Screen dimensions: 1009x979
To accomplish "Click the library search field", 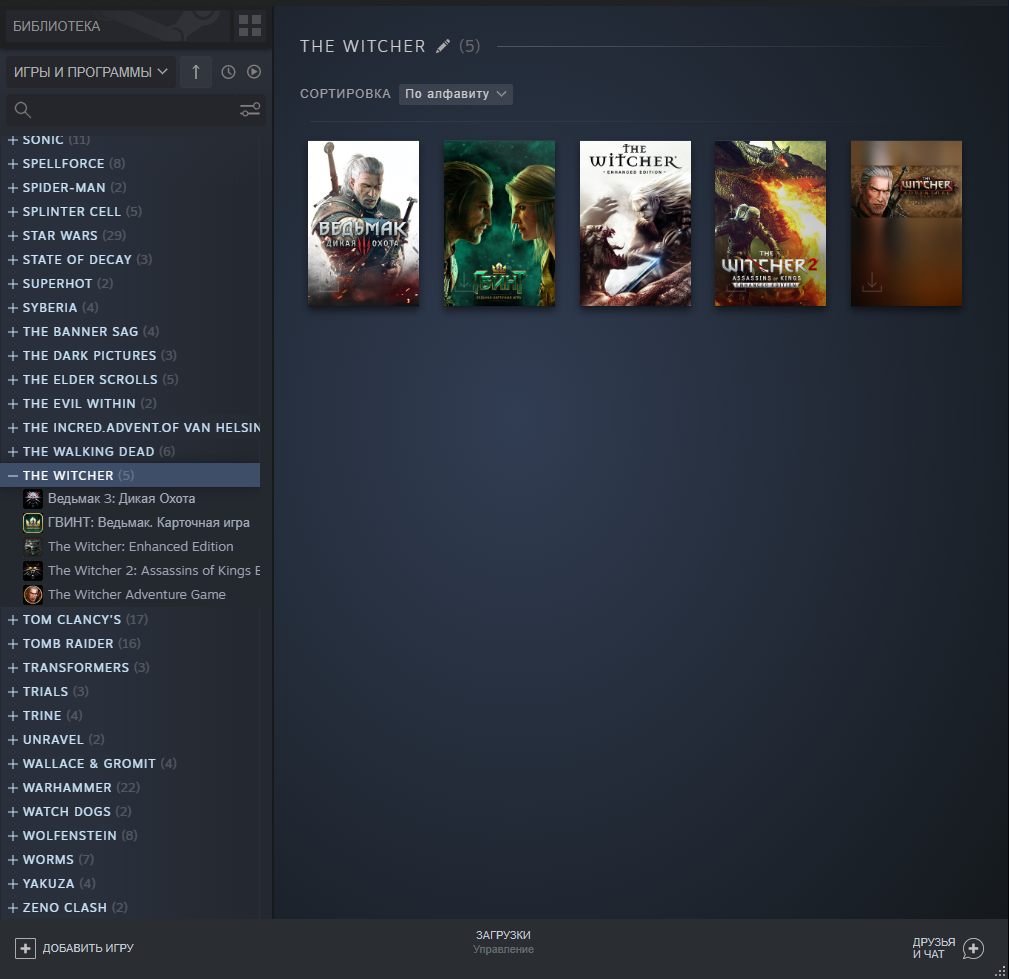I will 135,109.
